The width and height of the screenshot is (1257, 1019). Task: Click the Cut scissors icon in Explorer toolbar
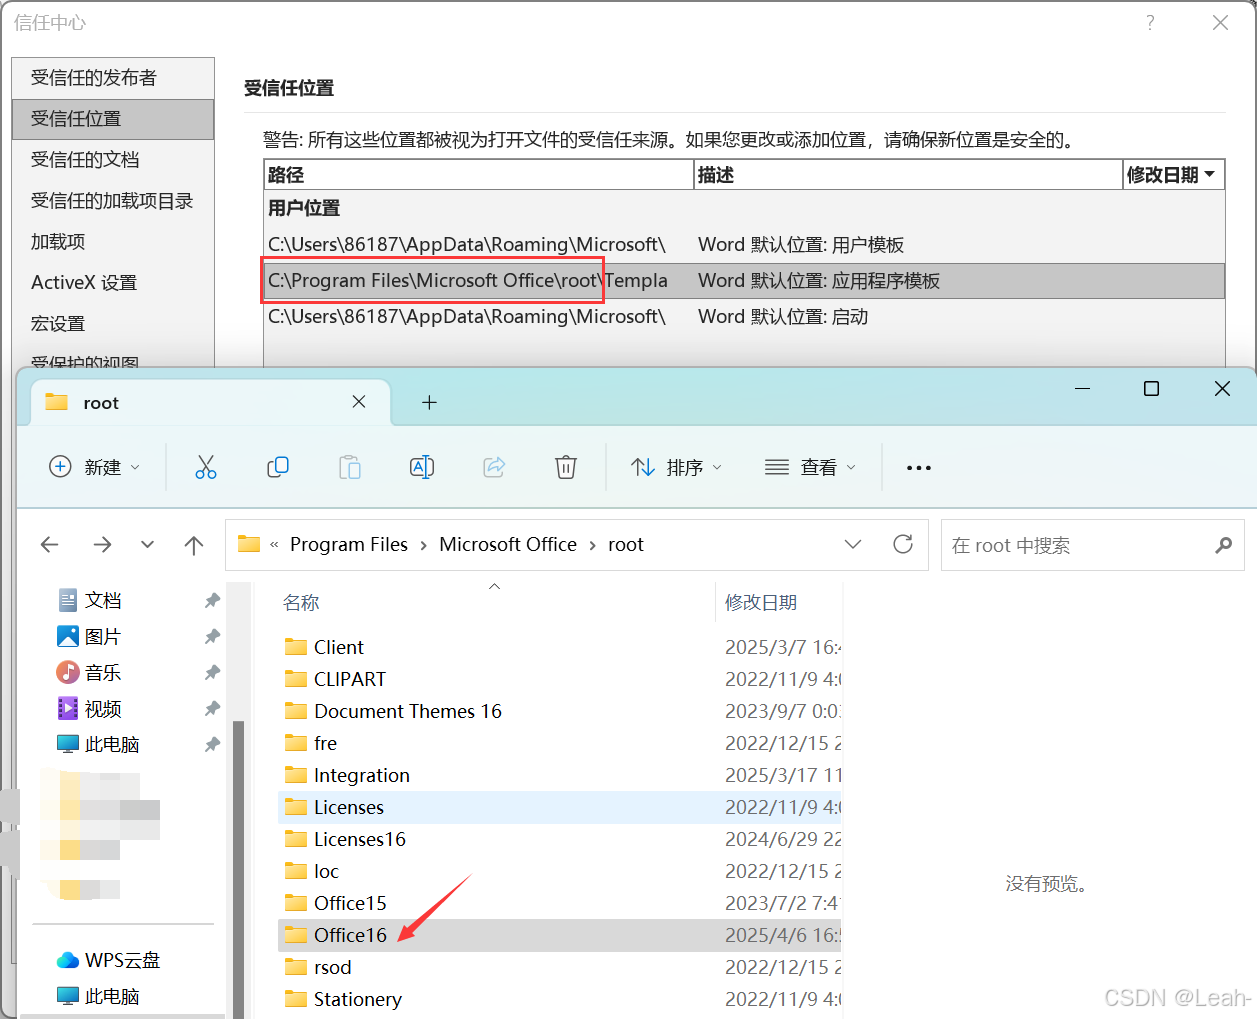[x=206, y=467]
